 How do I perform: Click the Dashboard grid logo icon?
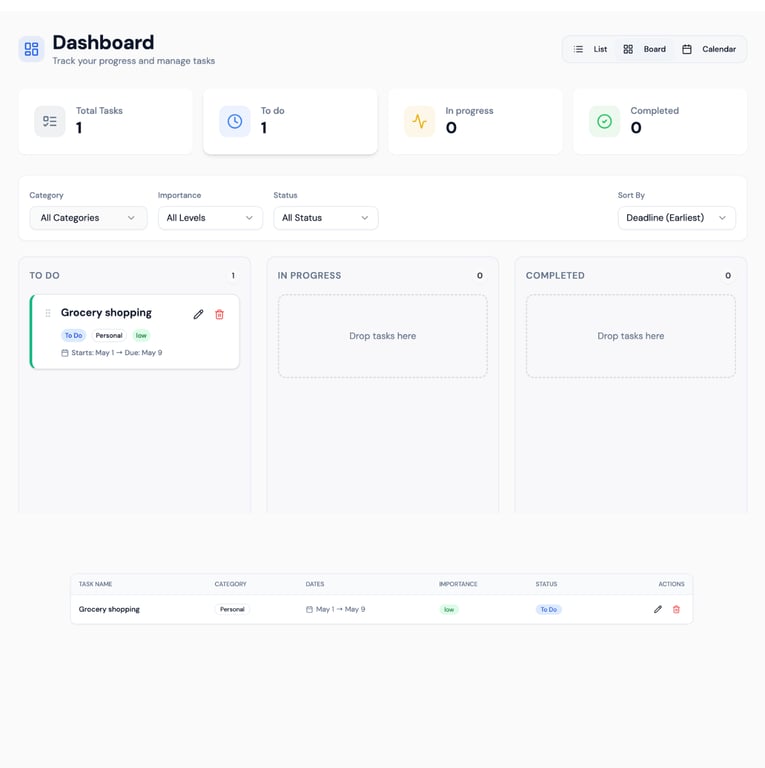pyautogui.click(x=31, y=49)
